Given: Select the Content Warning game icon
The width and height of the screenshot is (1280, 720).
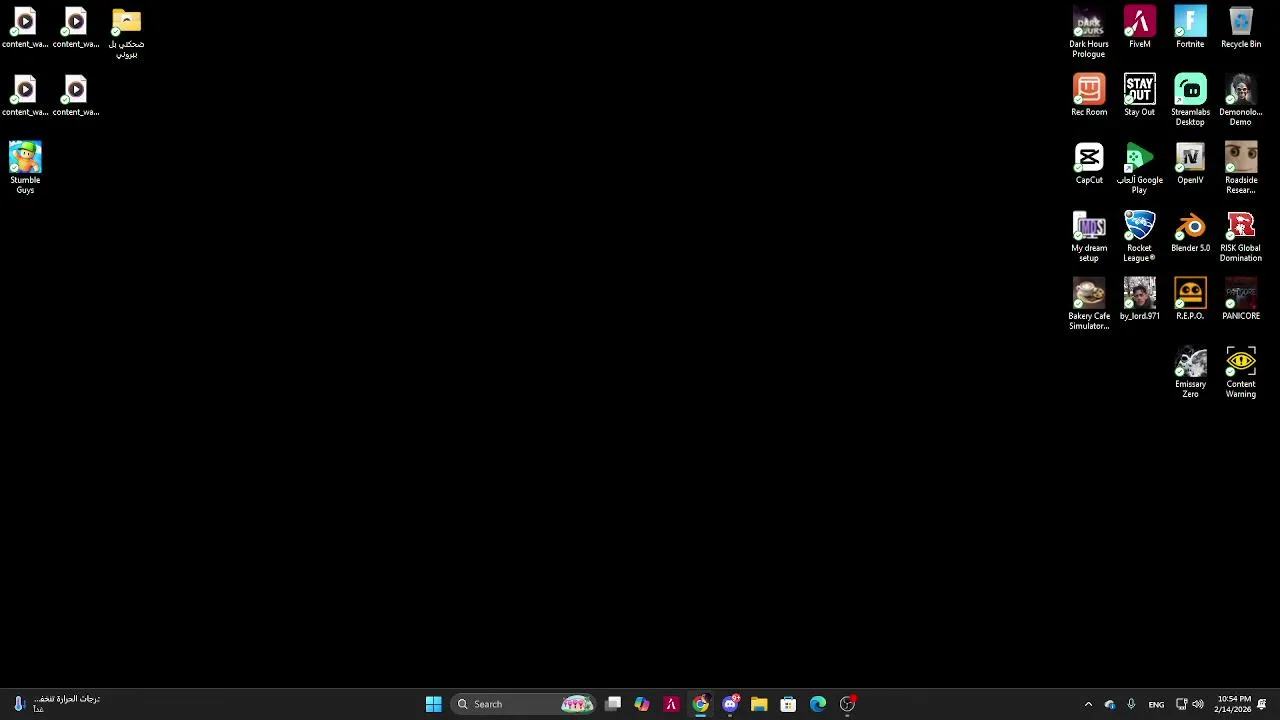Looking at the screenshot, I should (1240, 372).
